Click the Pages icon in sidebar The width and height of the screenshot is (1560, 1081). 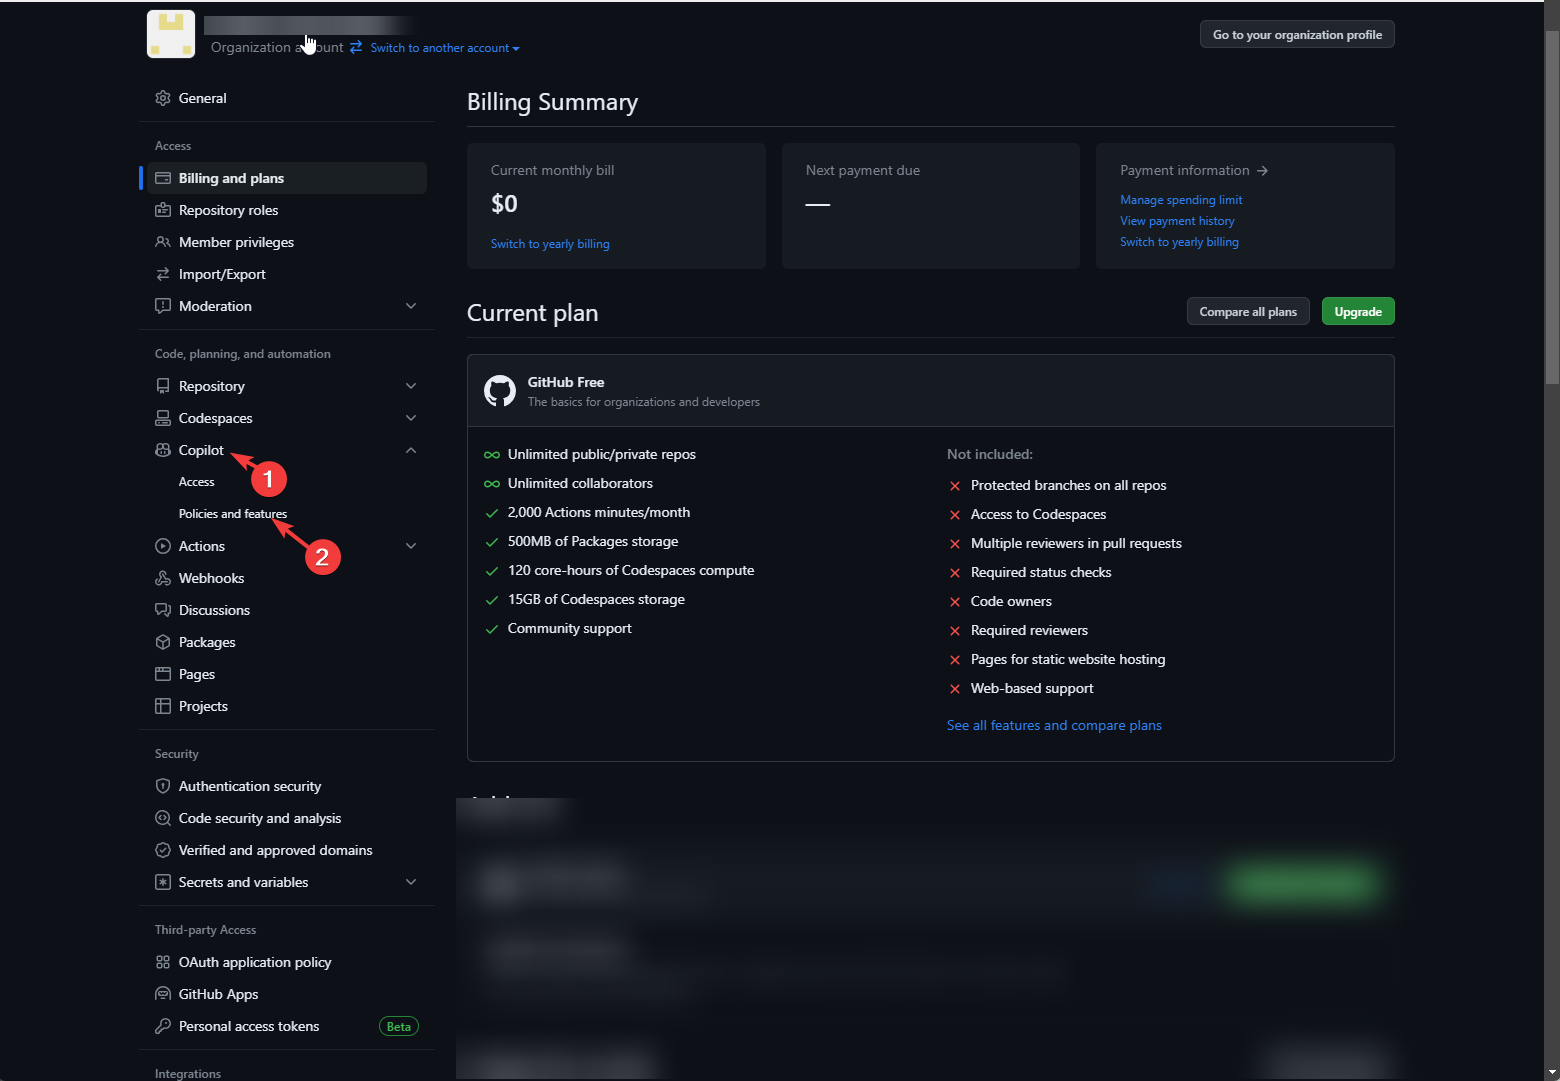(x=163, y=674)
